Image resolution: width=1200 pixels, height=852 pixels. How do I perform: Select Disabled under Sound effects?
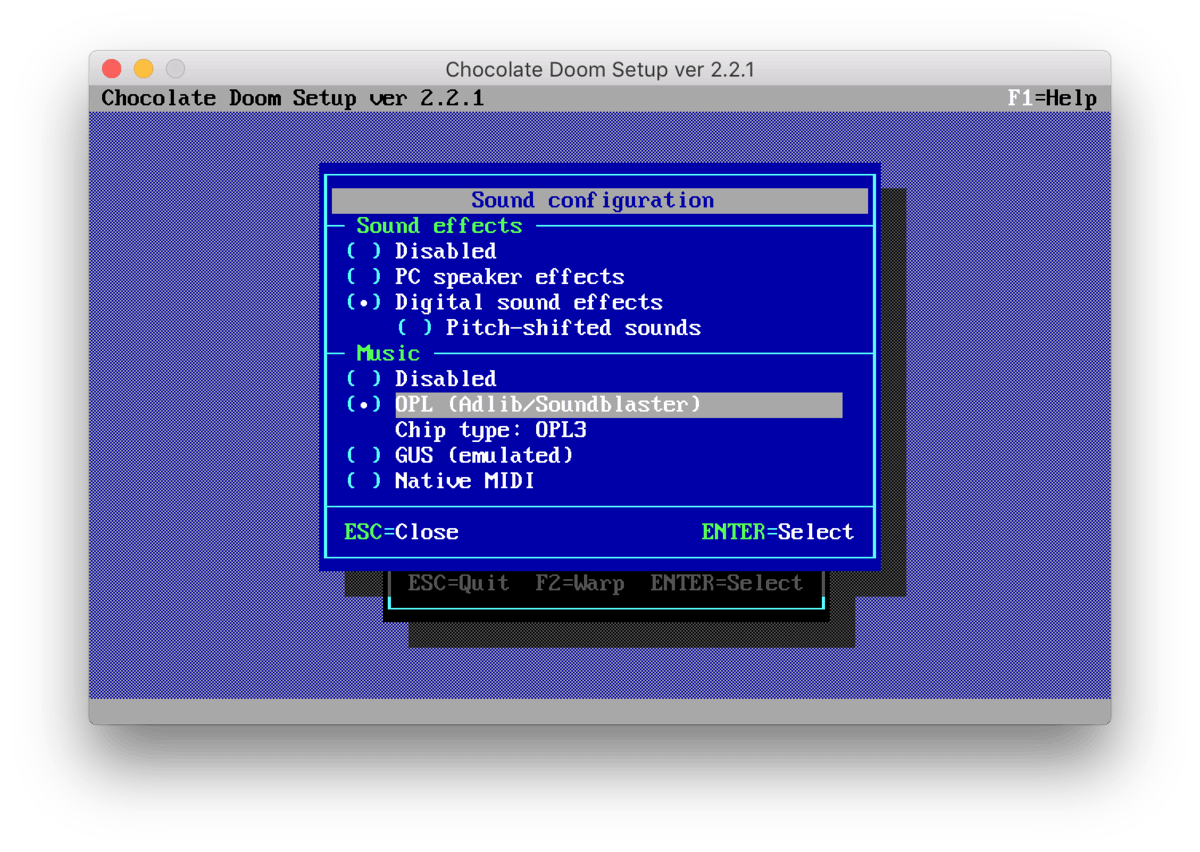[421, 251]
